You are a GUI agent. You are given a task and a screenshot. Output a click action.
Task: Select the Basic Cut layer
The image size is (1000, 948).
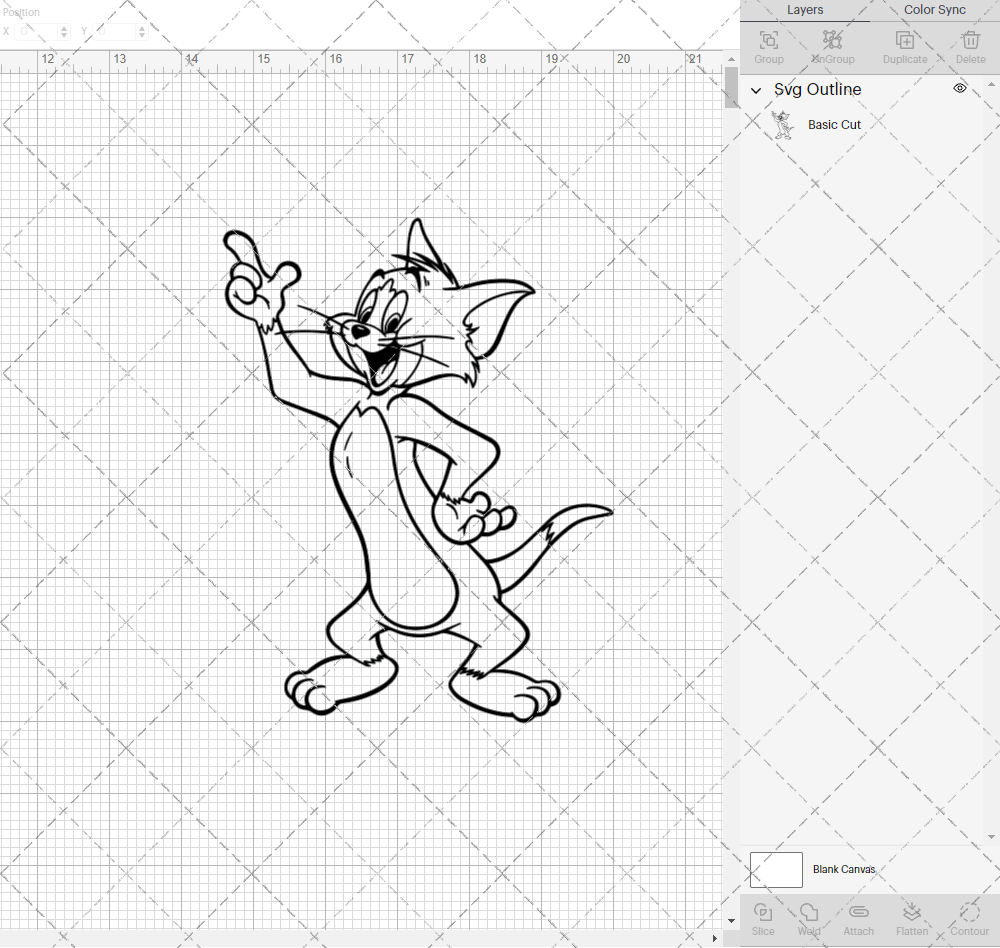tap(834, 124)
